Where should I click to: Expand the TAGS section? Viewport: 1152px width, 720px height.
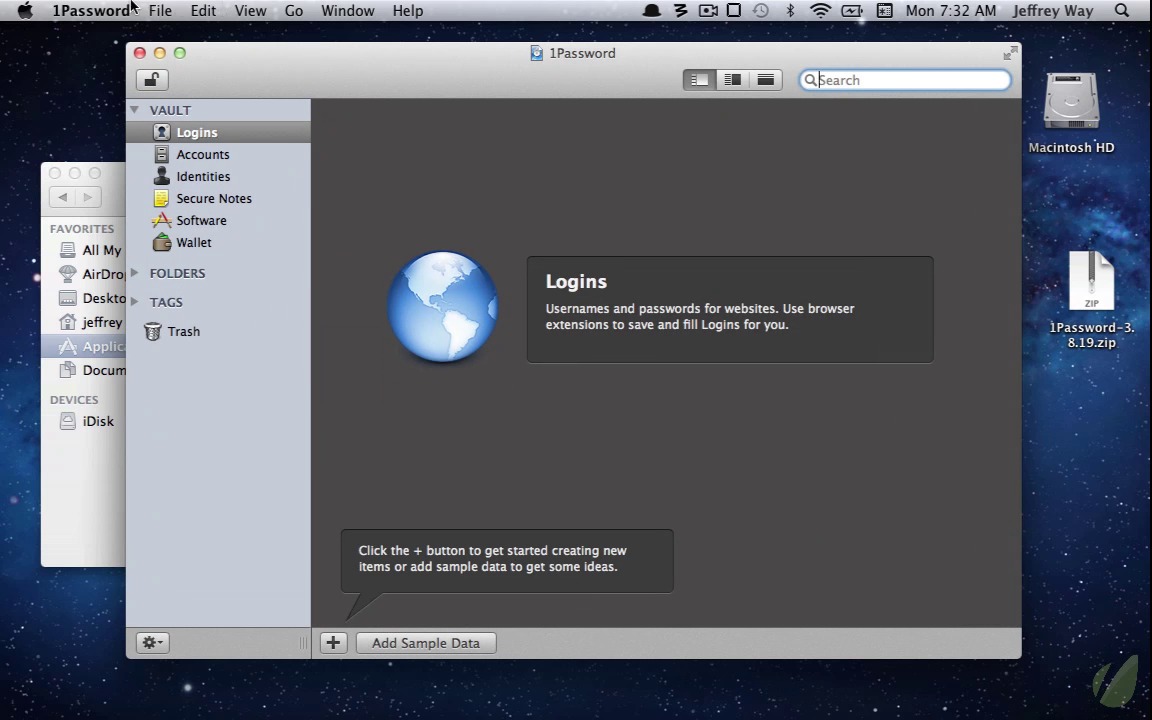point(134,301)
